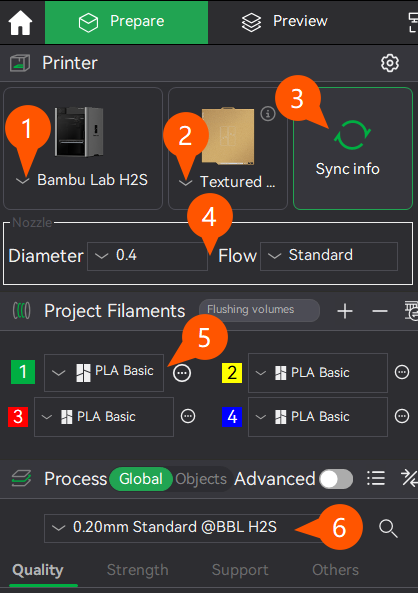Open Flushing volumes settings
418x593 pixels.
pyautogui.click(x=259, y=310)
